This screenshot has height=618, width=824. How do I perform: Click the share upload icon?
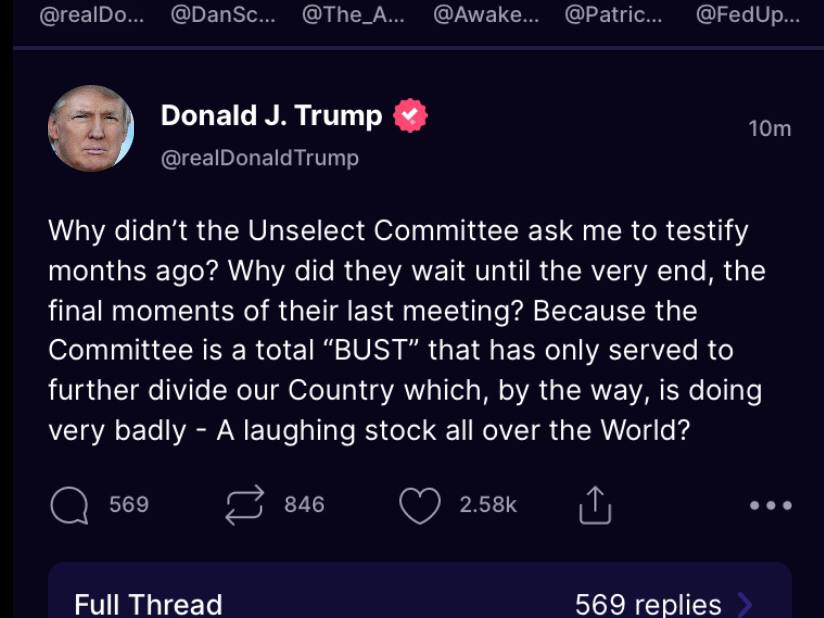coord(594,505)
